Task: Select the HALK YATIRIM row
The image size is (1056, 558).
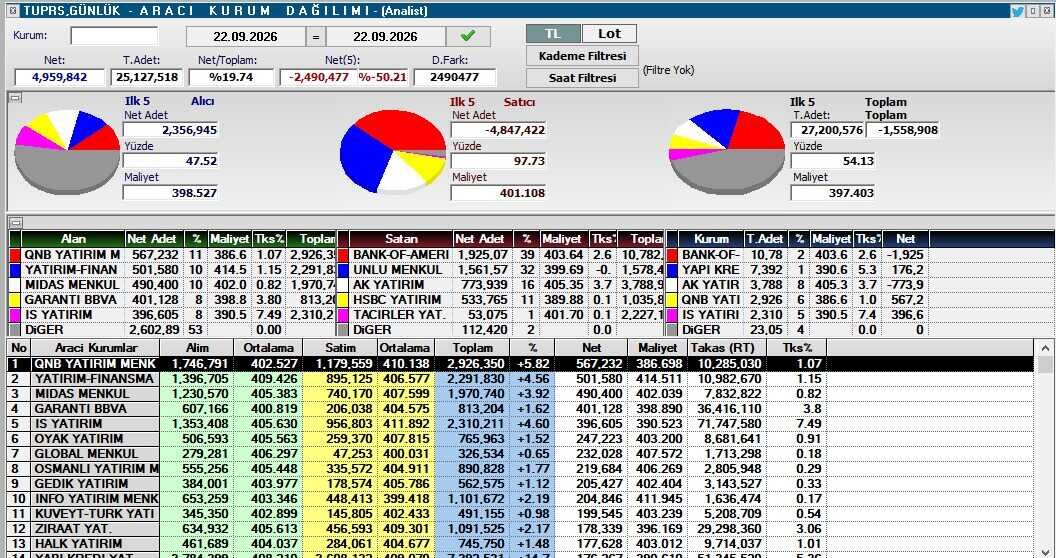Action: (x=522, y=543)
